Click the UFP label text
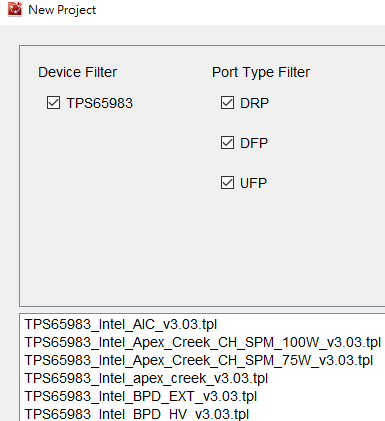Image resolution: width=385 pixels, height=421 pixels. pyautogui.click(x=253, y=183)
